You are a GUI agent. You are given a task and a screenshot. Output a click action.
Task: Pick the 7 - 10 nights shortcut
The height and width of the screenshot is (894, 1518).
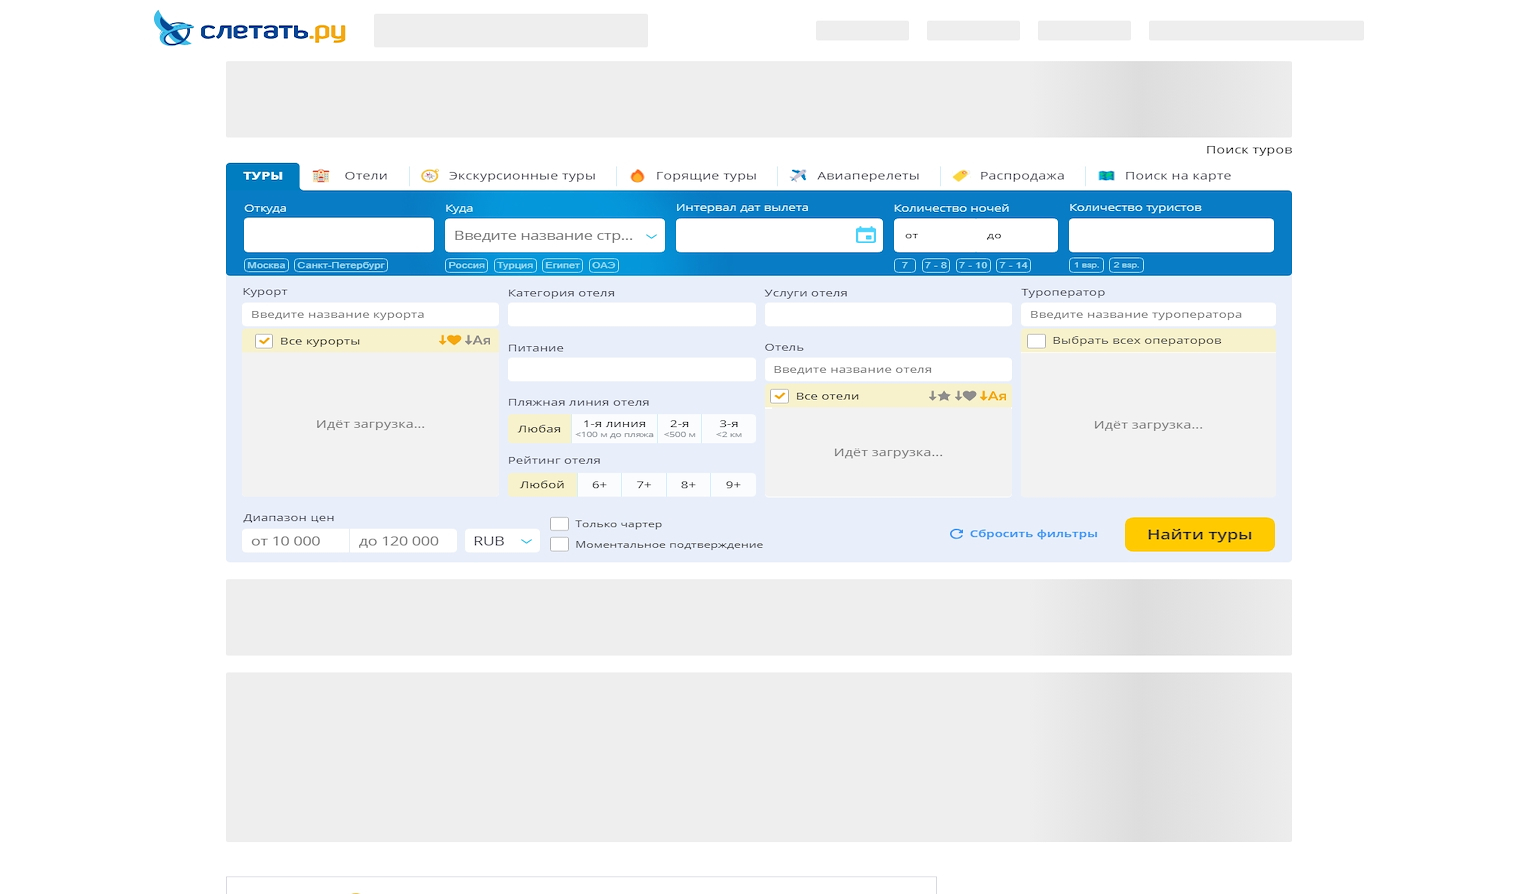point(973,265)
